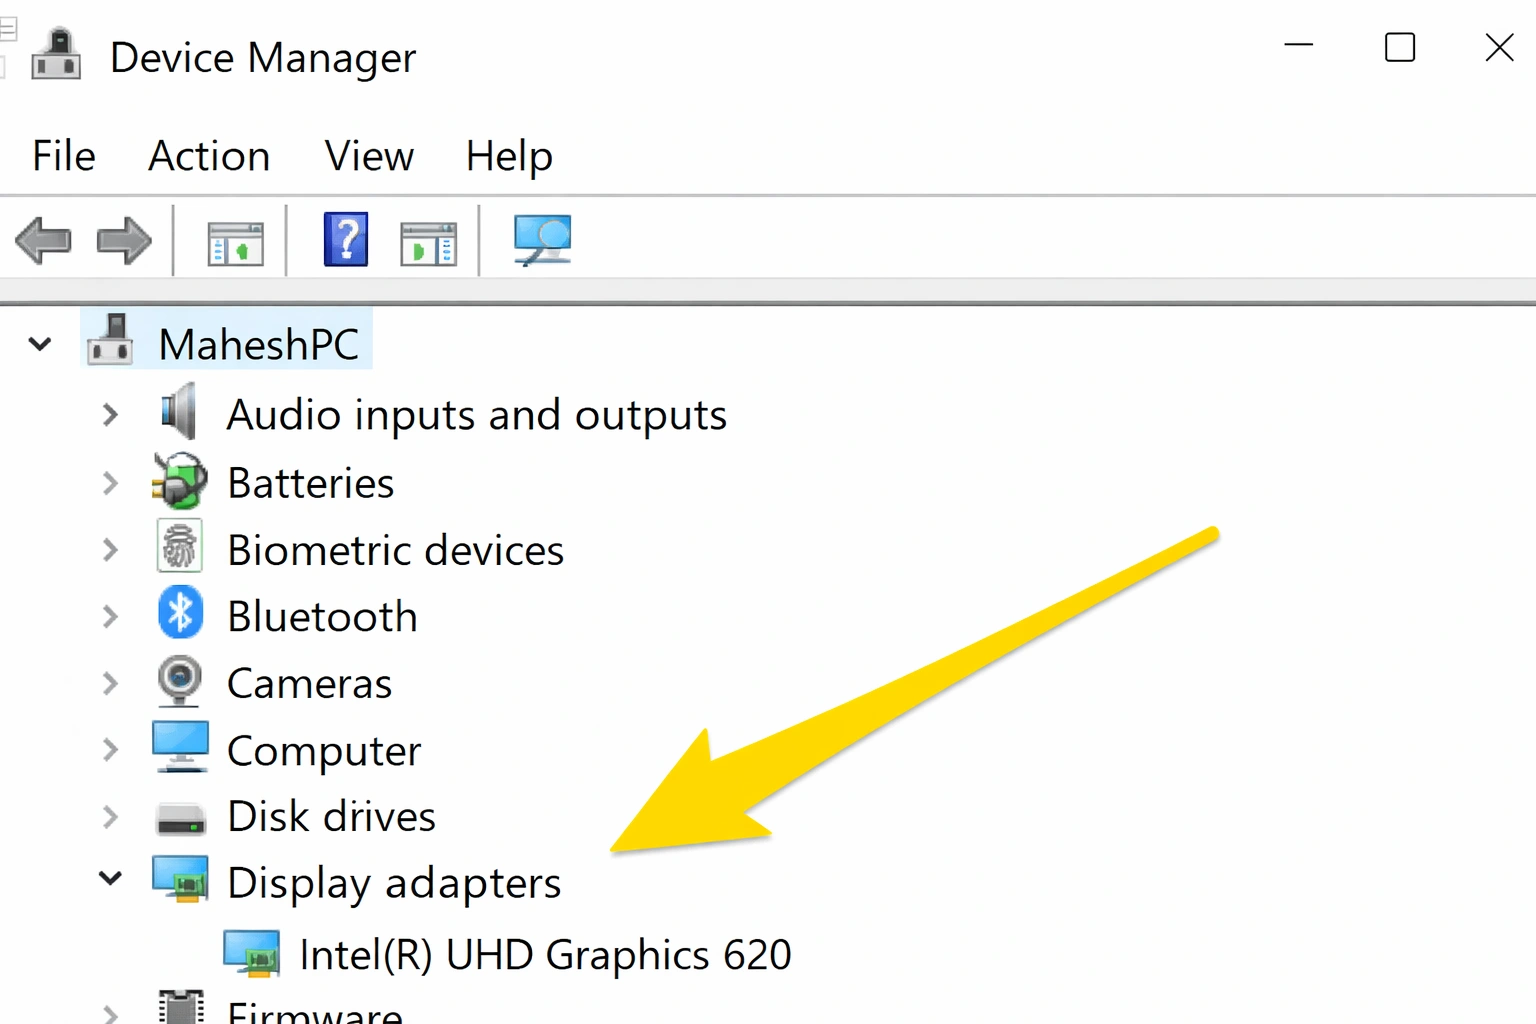Click the fingerprint icon beside Biometric devices
This screenshot has height=1024, width=1536.
[x=179, y=548]
